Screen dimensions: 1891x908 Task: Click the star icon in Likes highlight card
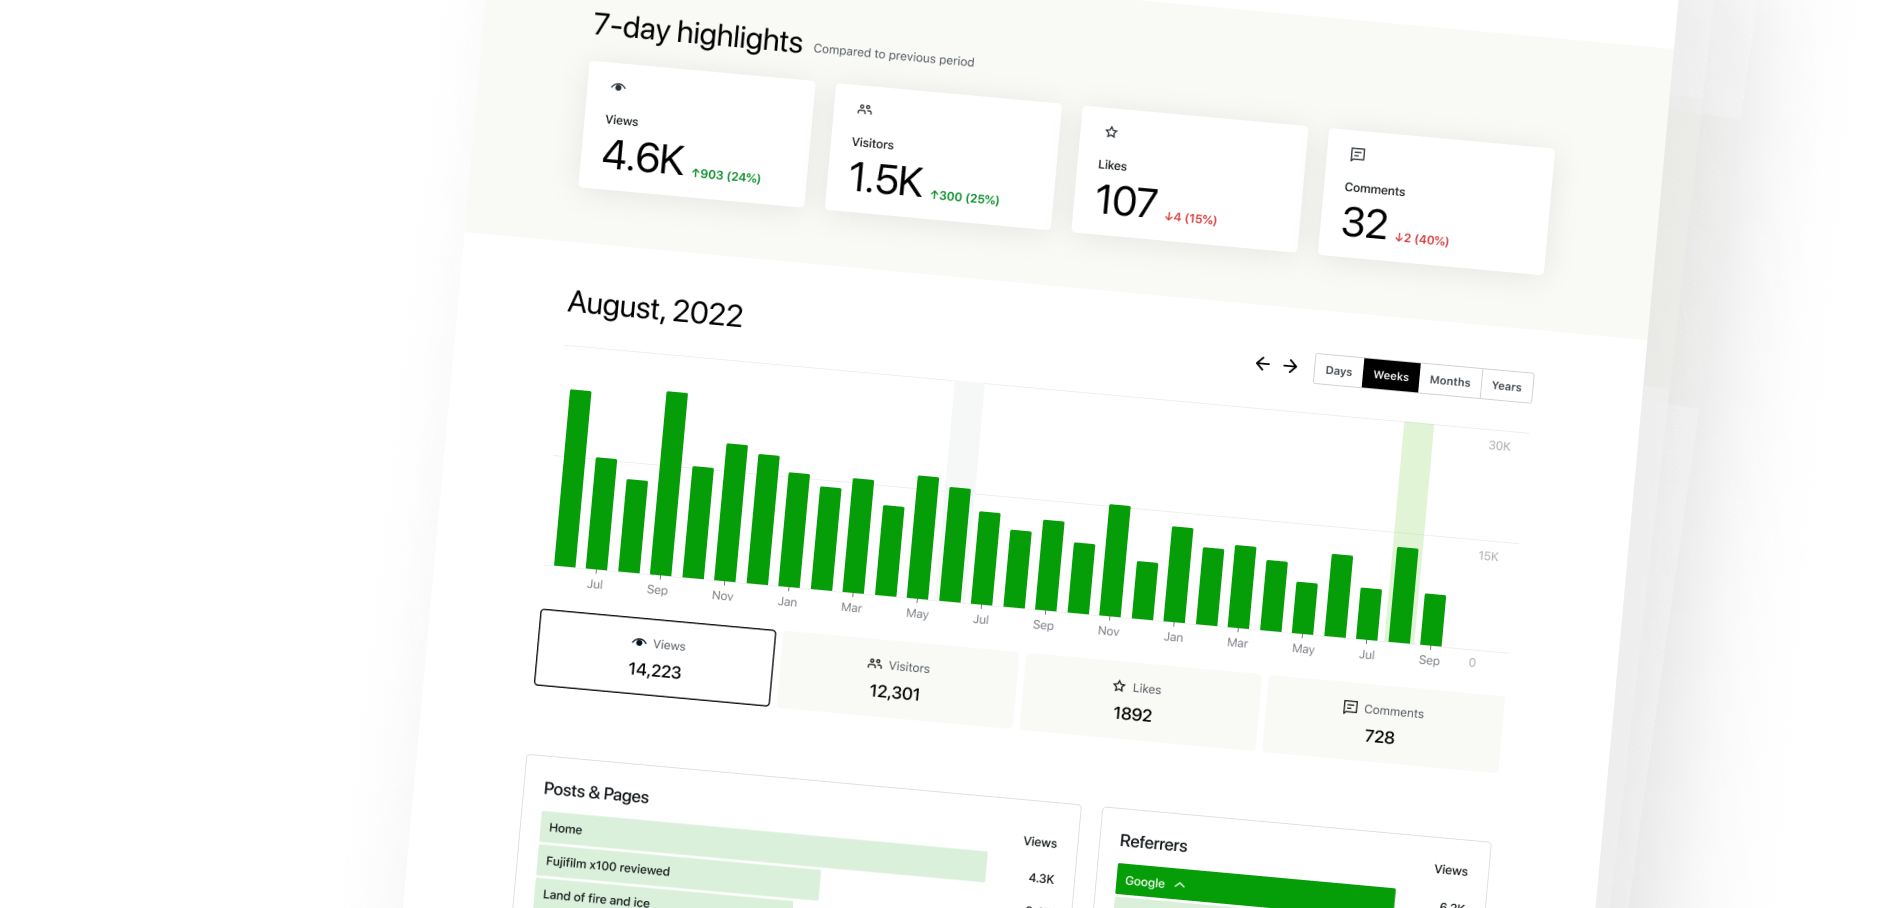pos(1111,132)
